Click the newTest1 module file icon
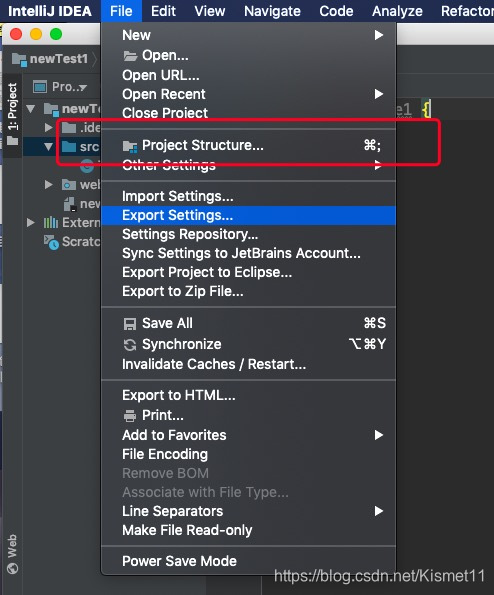This screenshot has height=595, width=494. pyautogui.click(x=70, y=204)
